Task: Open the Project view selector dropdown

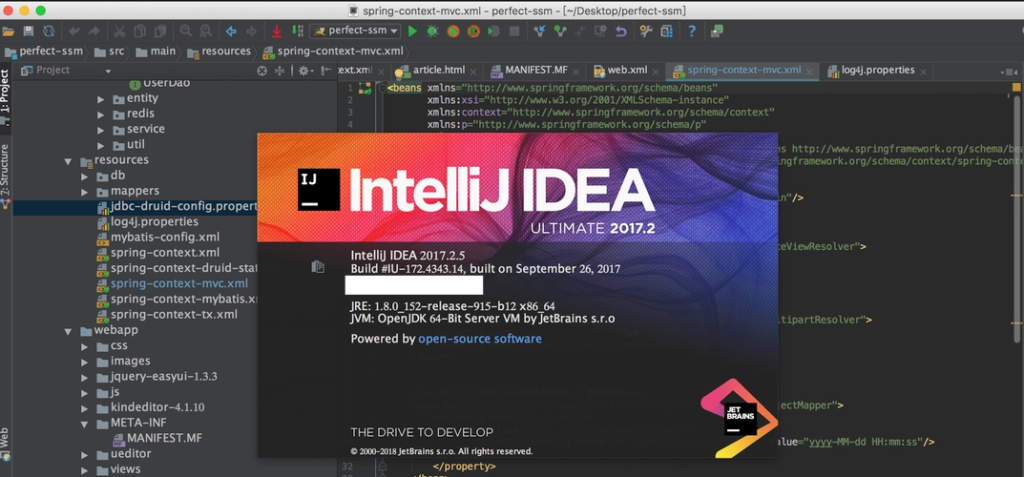Action: pyautogui.click(x=108, y=71)
